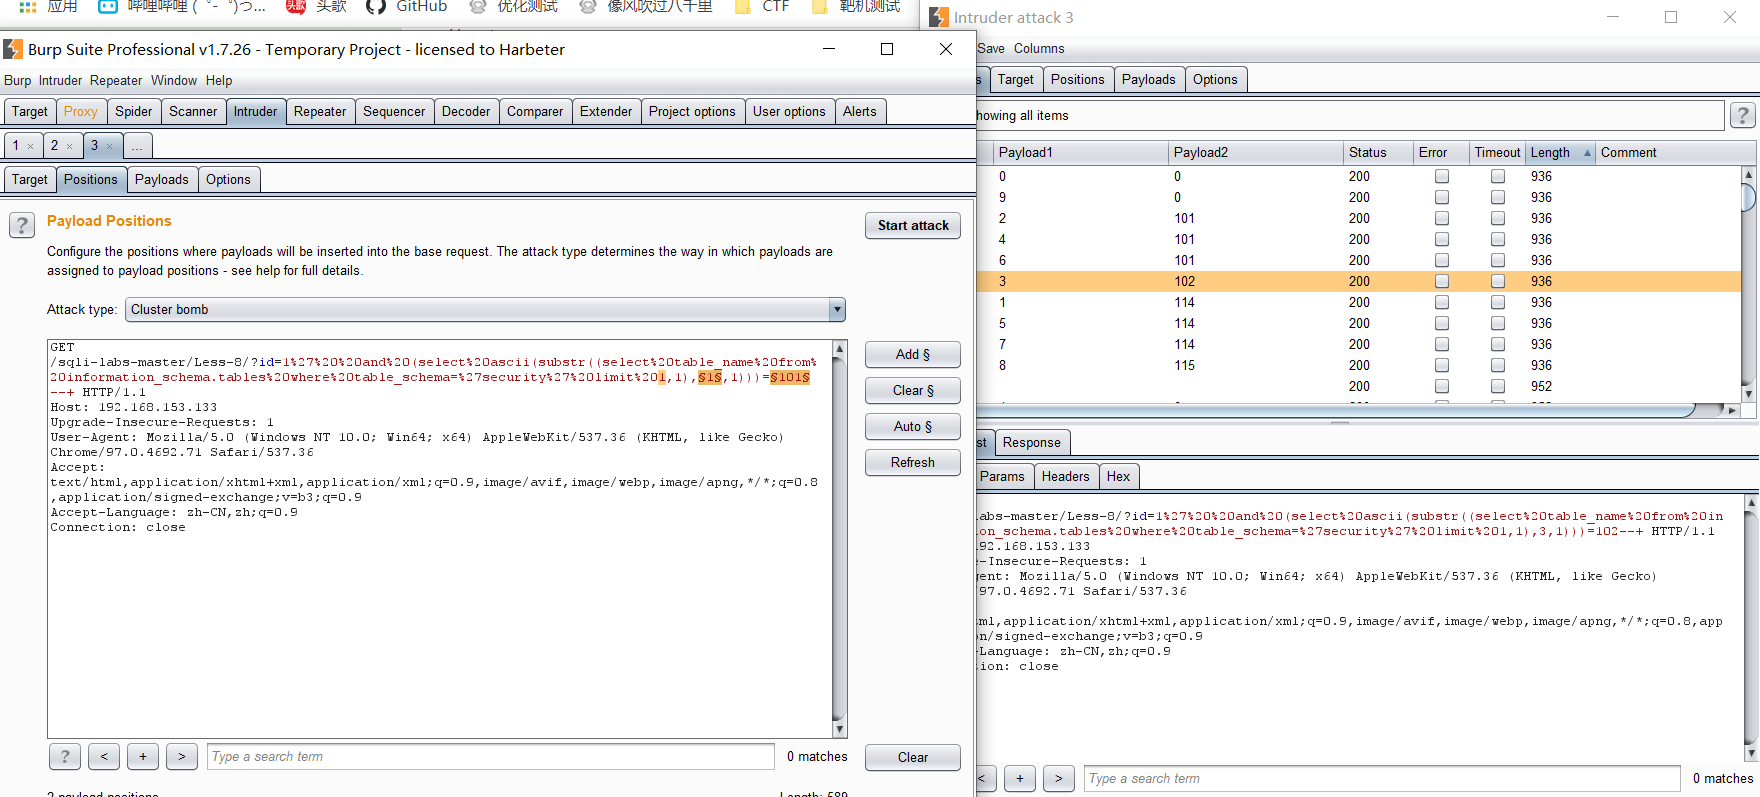This screenshot has width=1760, height=797.
Task: Click the results filter bar showing all items
Action: tap(1350, 116)
